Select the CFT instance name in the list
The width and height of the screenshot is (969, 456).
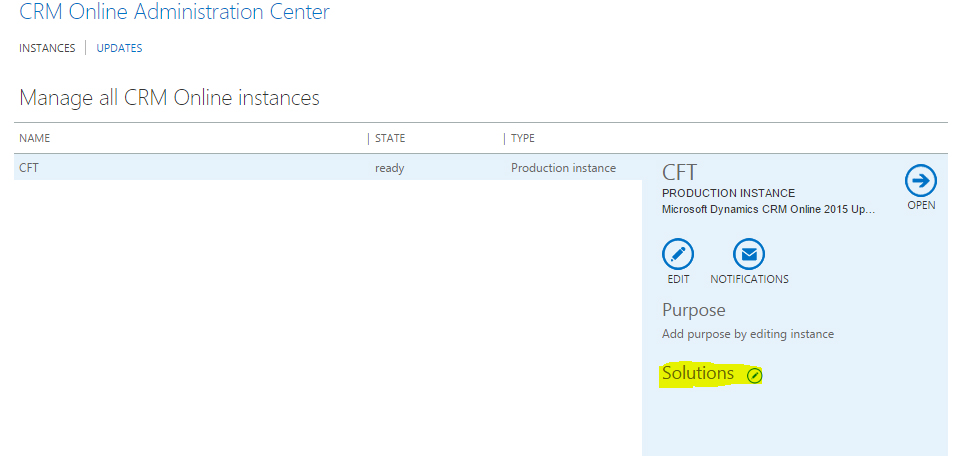(x=29, y=168)
